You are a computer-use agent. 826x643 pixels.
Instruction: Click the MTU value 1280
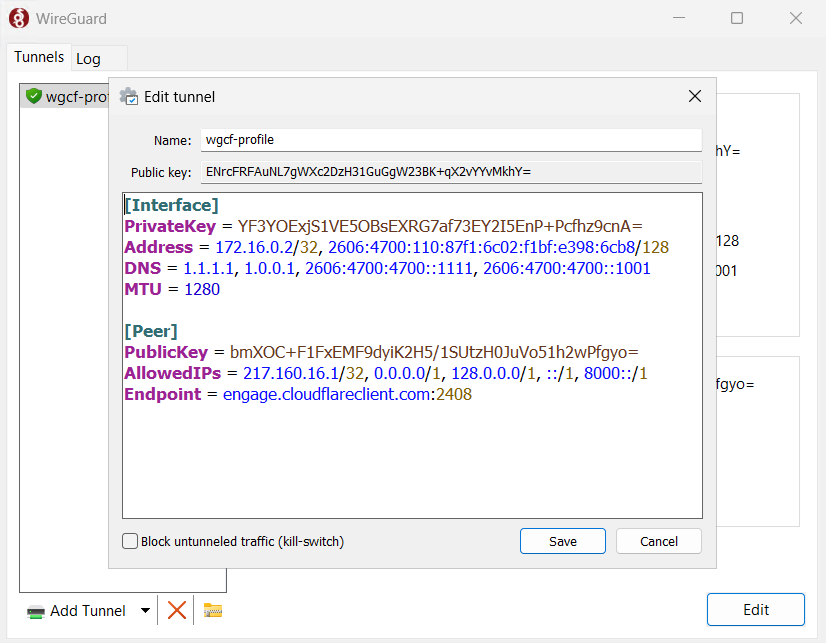point(202,289)
